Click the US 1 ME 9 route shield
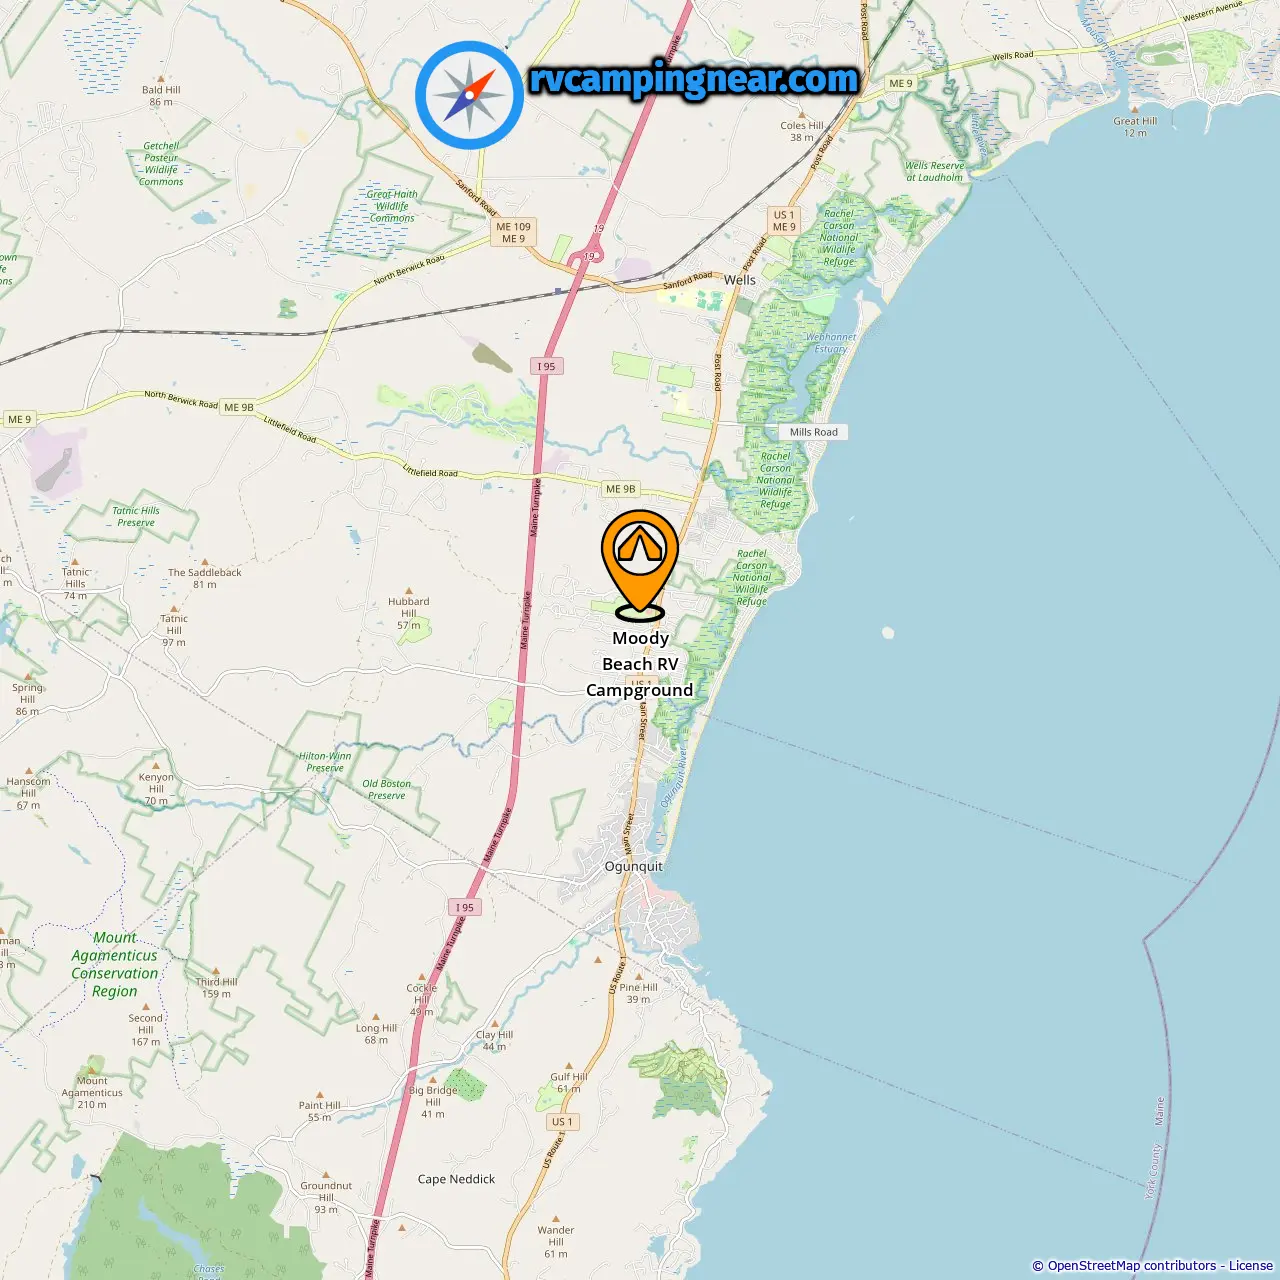 tap(784, 220)
